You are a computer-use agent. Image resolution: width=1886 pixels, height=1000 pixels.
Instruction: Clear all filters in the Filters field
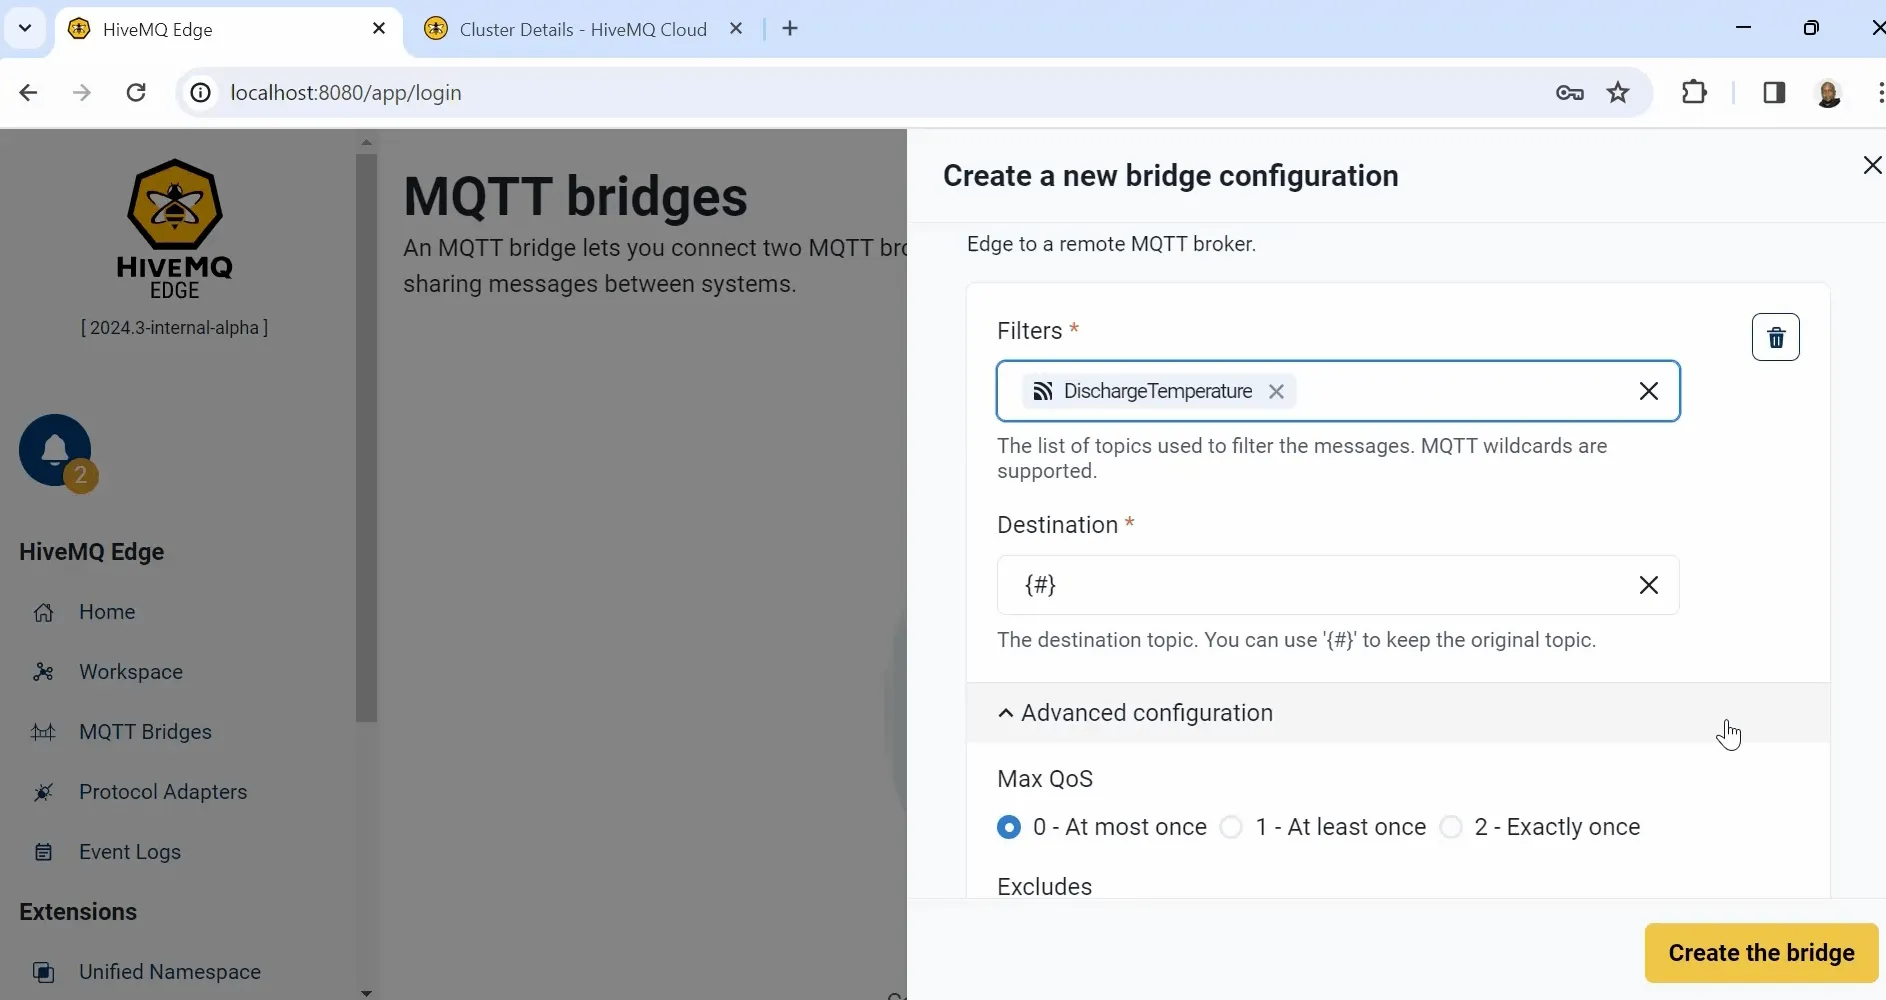click(1649, 391)
